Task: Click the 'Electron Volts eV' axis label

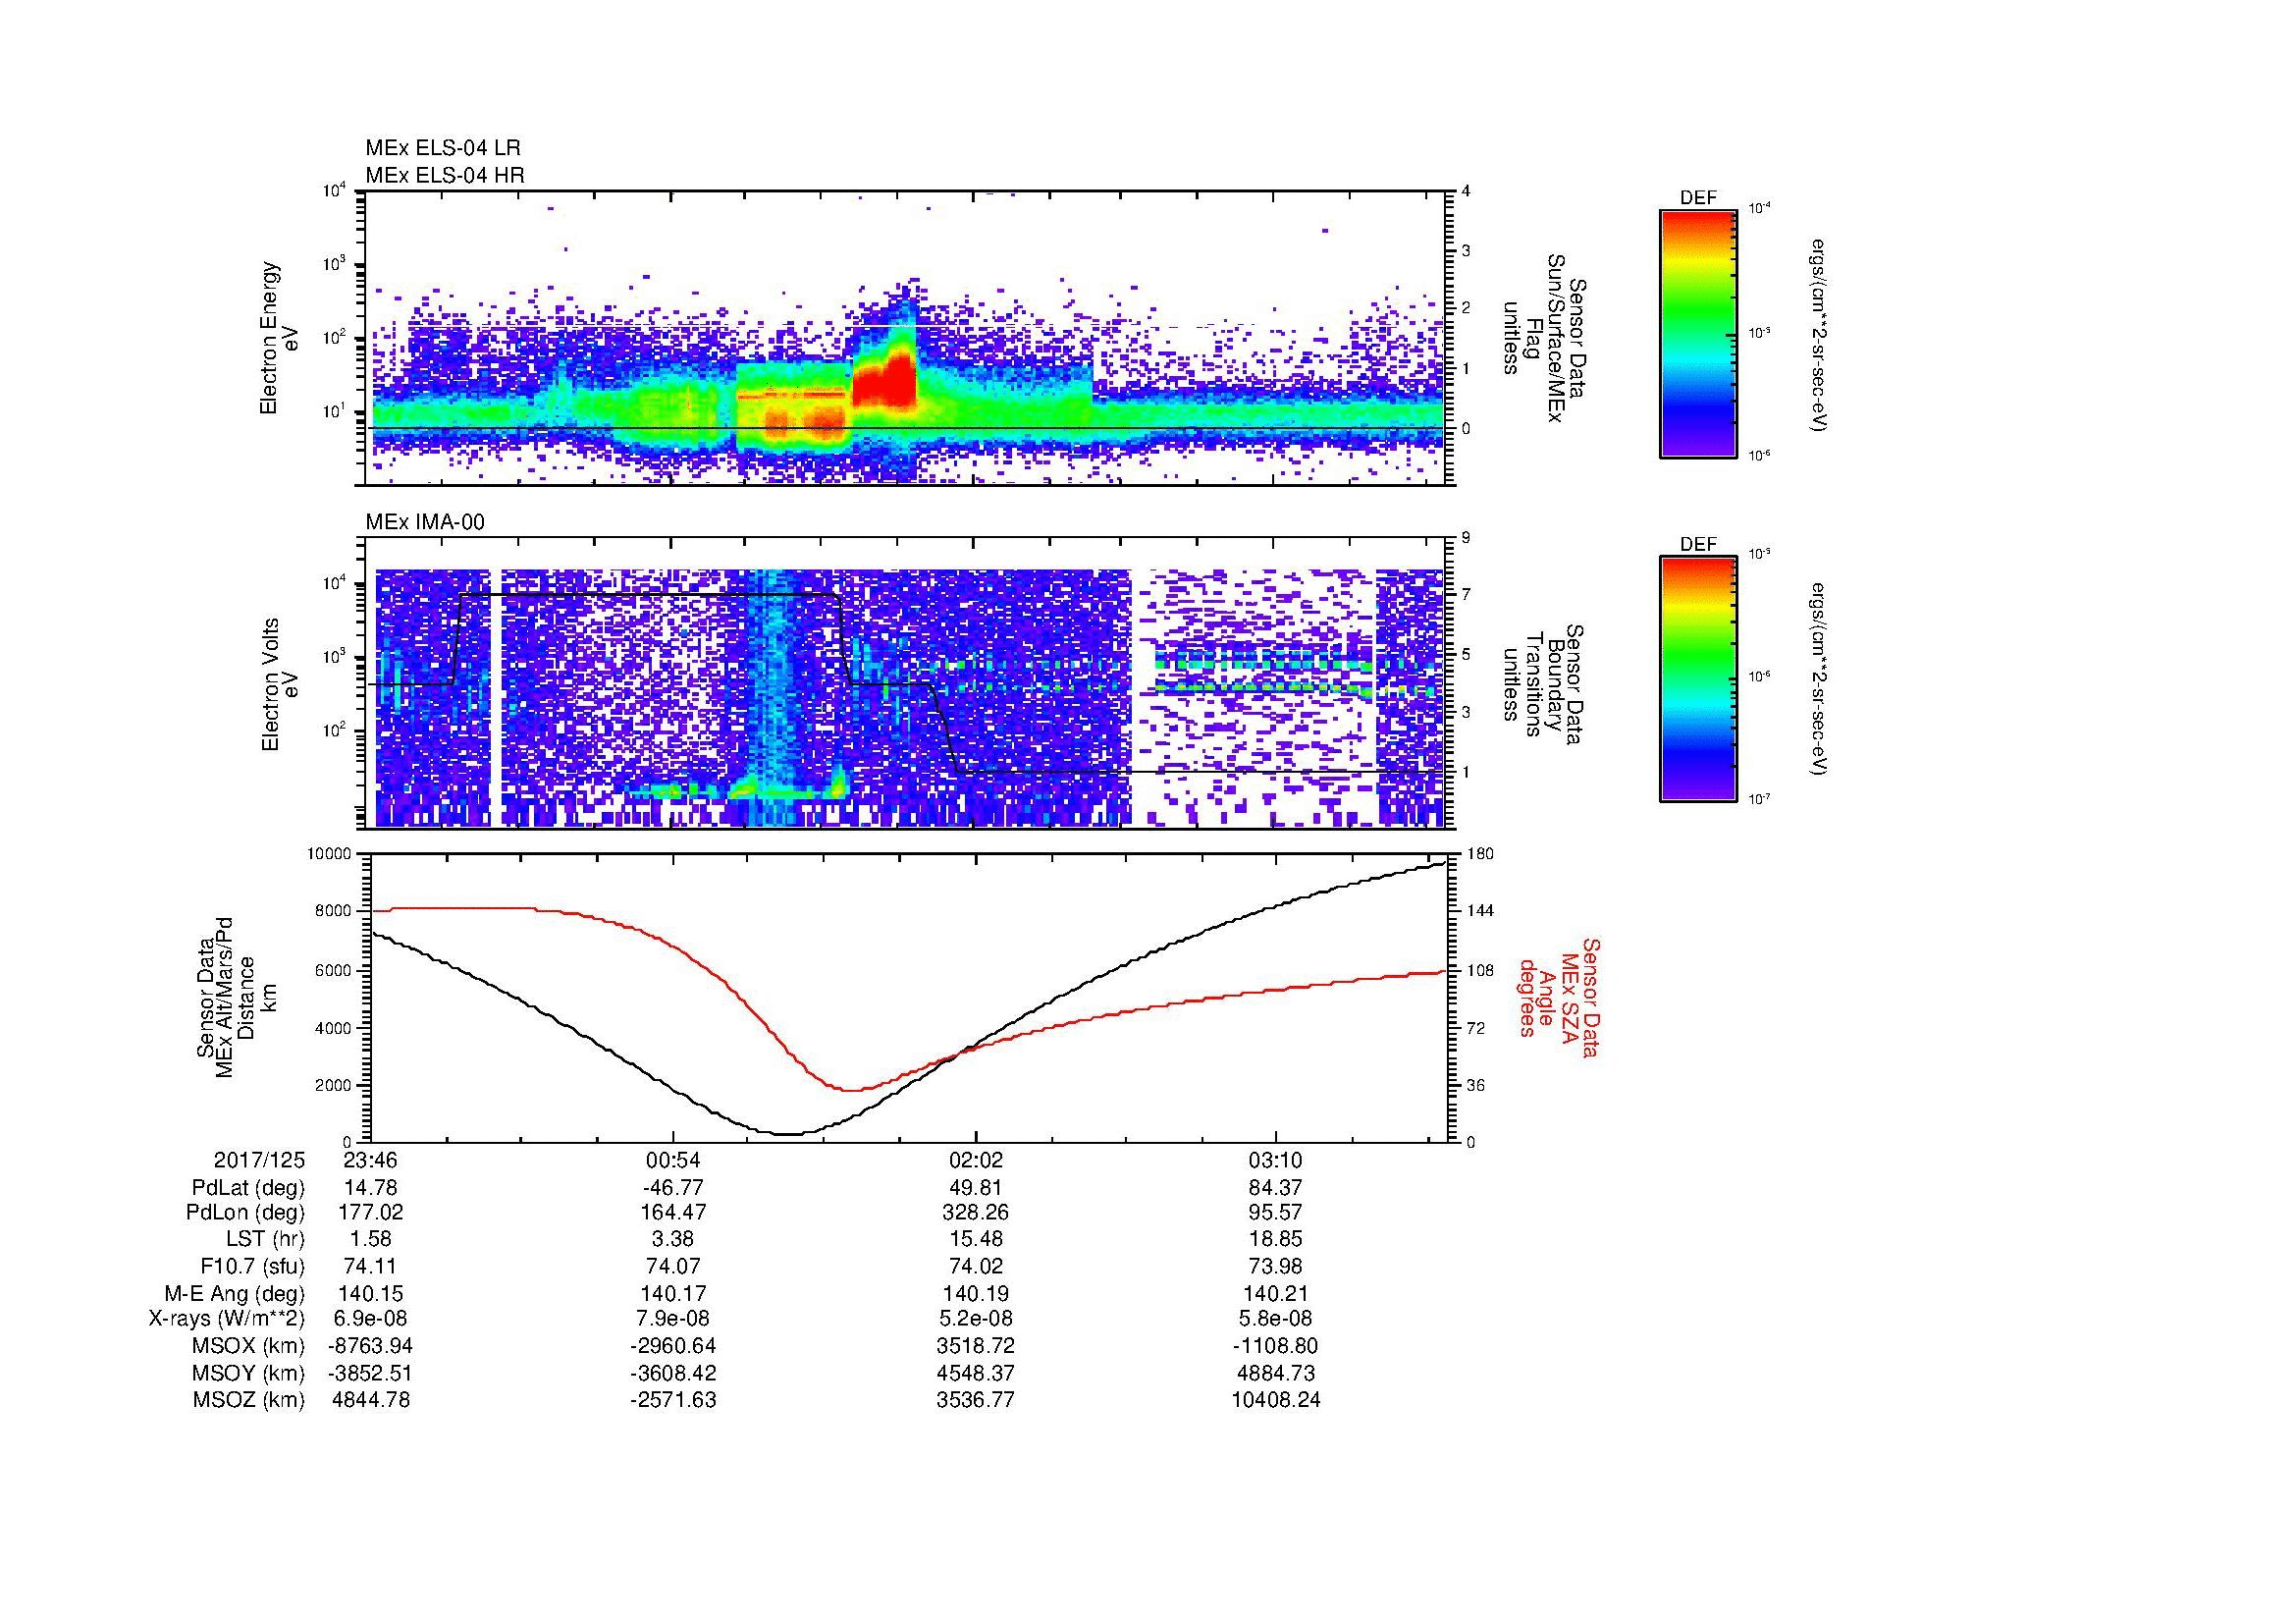Action: point(280,684)
